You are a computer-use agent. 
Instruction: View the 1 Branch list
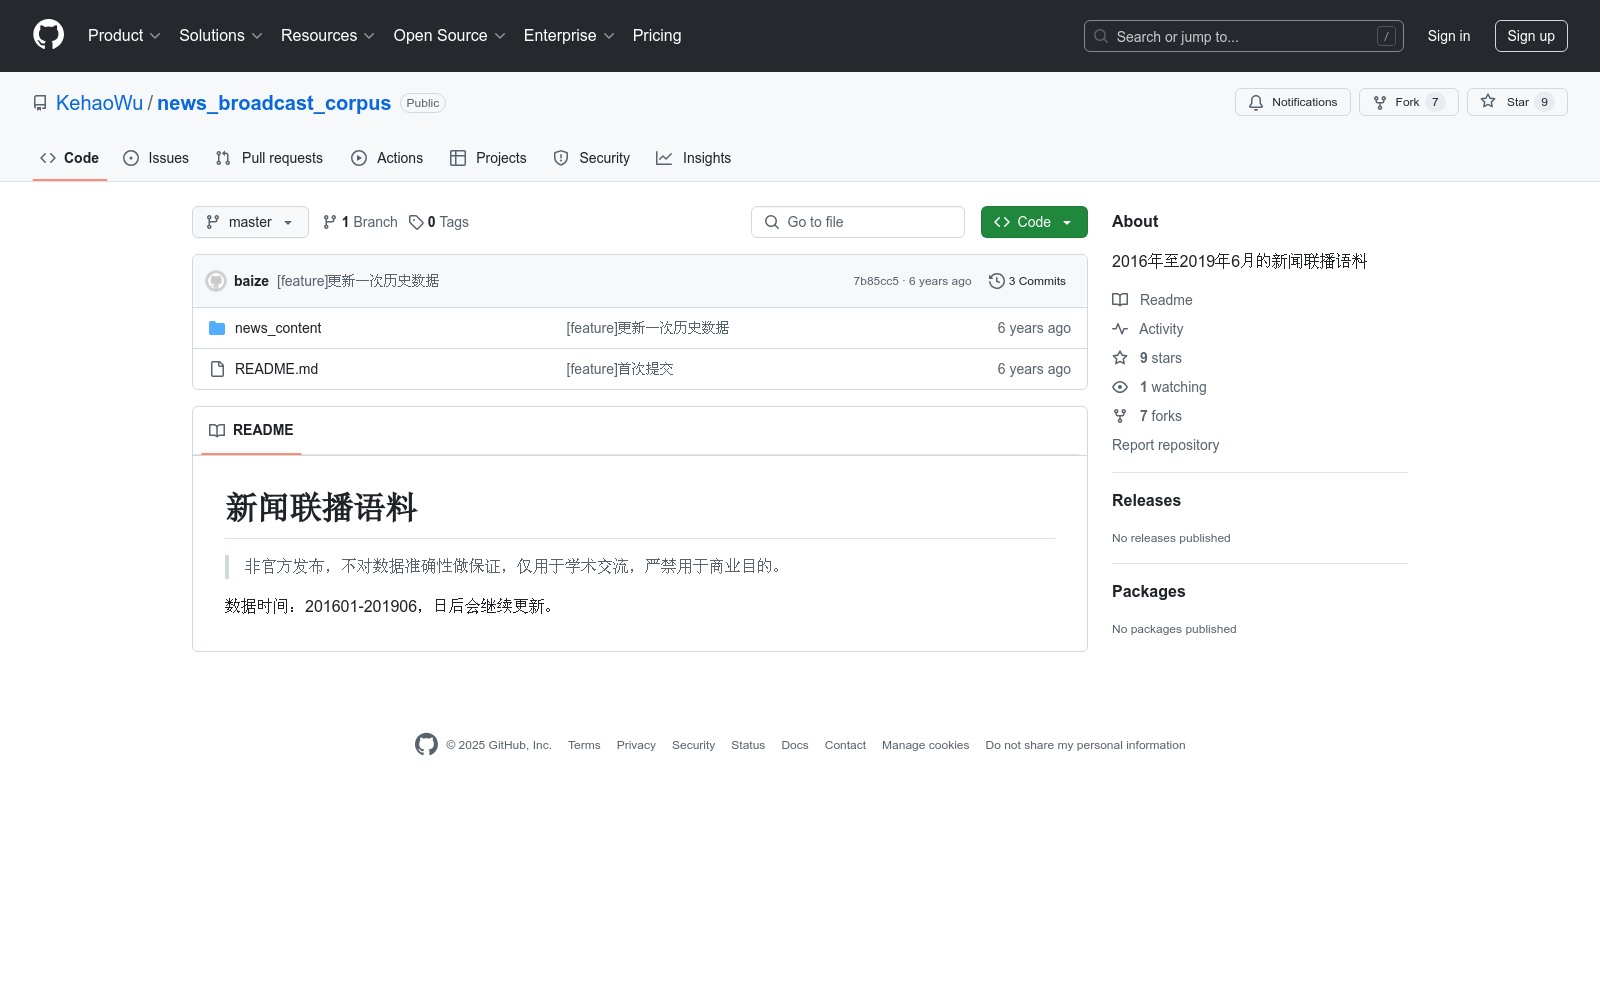(x=360, y=222)
